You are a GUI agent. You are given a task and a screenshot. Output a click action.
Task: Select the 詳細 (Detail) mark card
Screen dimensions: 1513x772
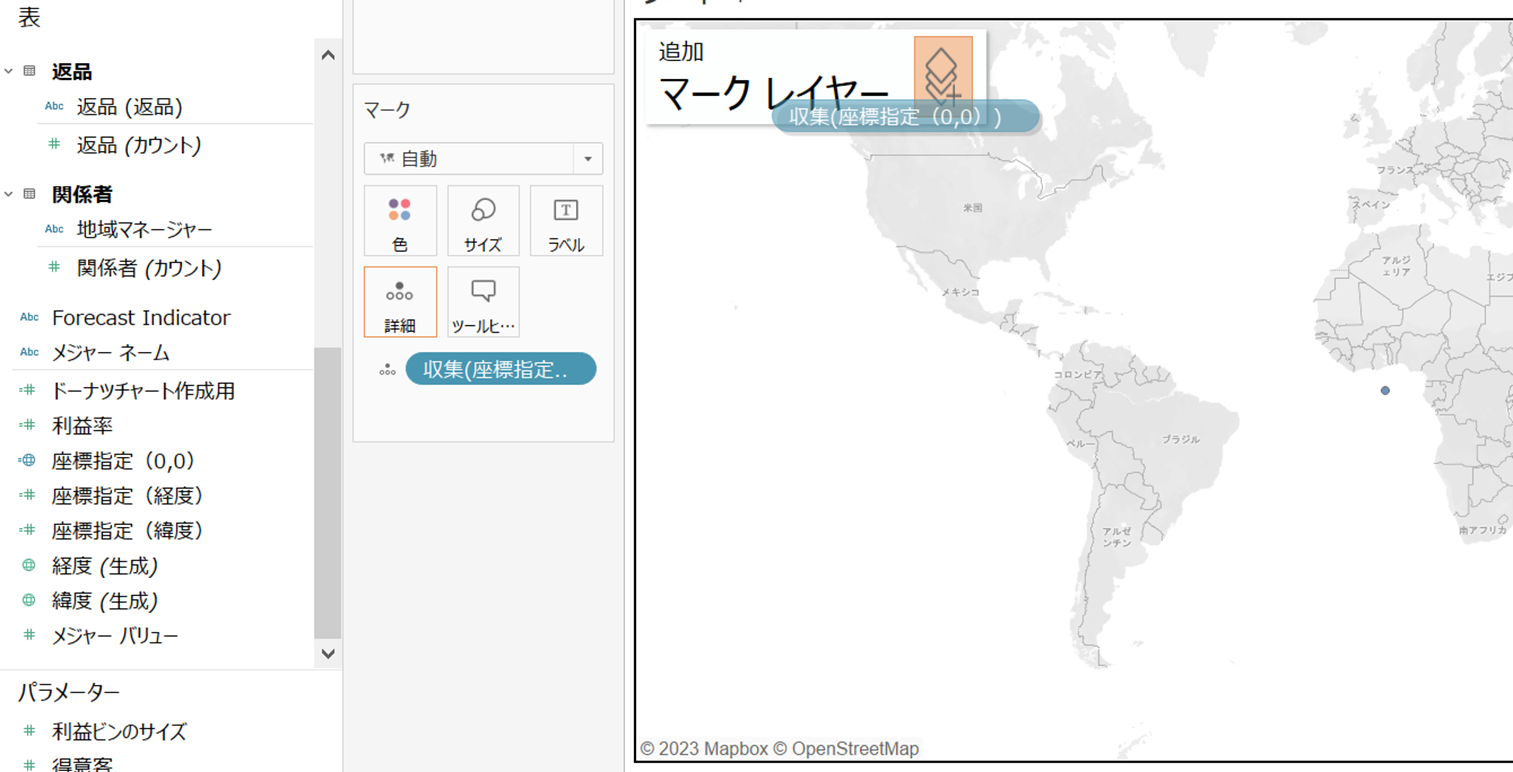point(400,302)
